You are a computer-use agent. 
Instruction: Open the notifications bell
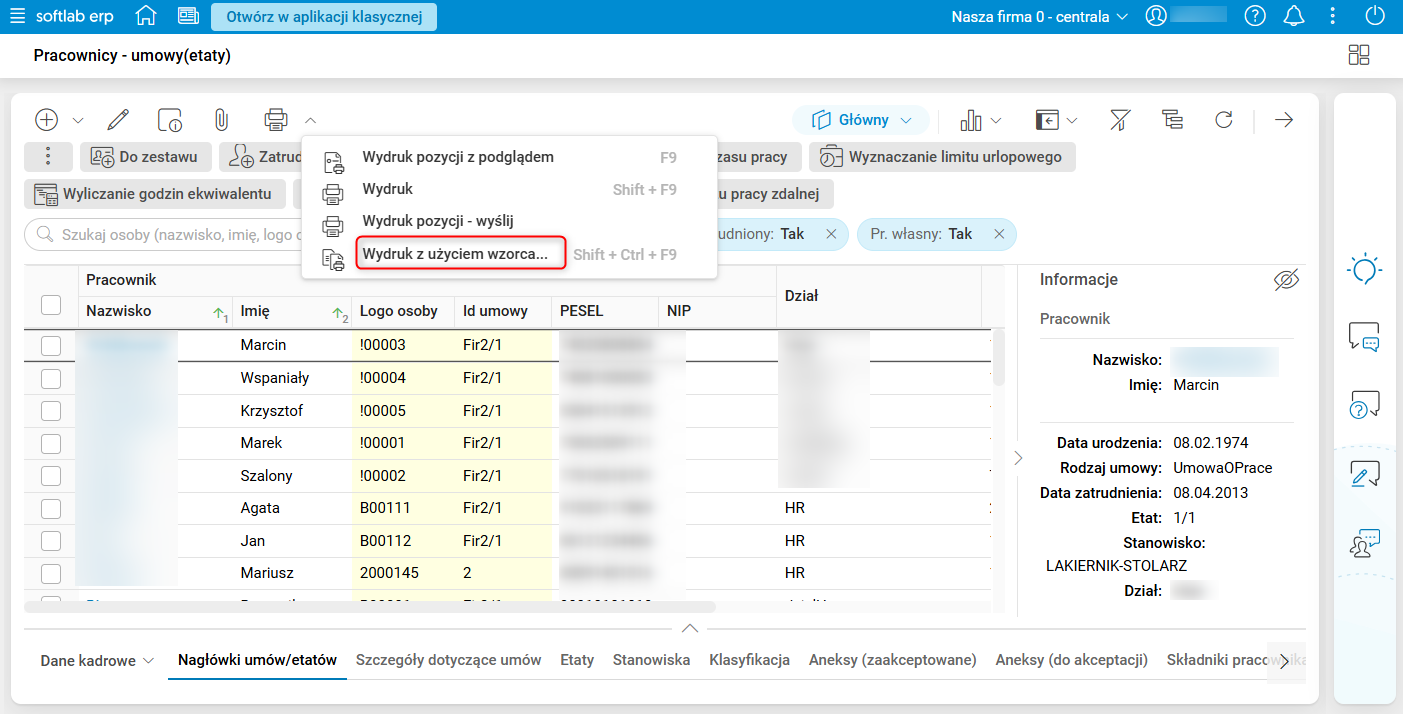coord(1294,16)
